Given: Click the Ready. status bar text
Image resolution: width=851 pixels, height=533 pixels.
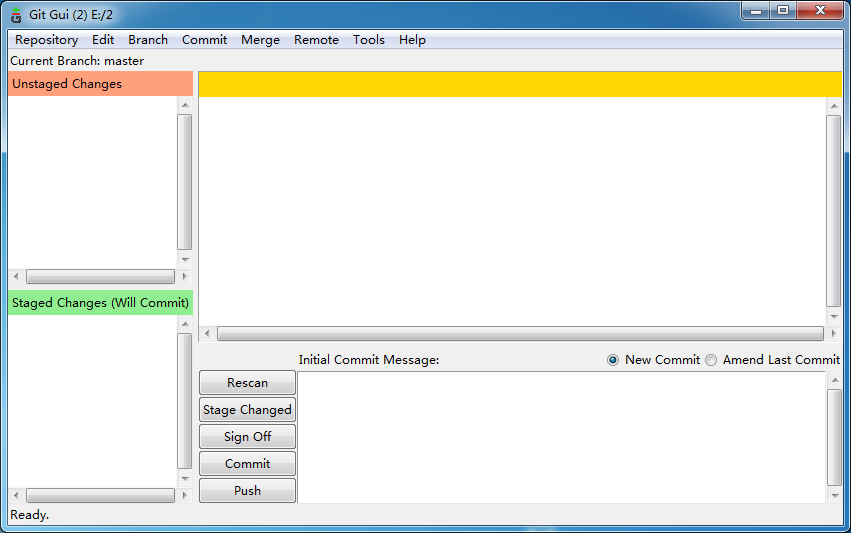Looking at the screenshot, I should (x=29, y=515).
